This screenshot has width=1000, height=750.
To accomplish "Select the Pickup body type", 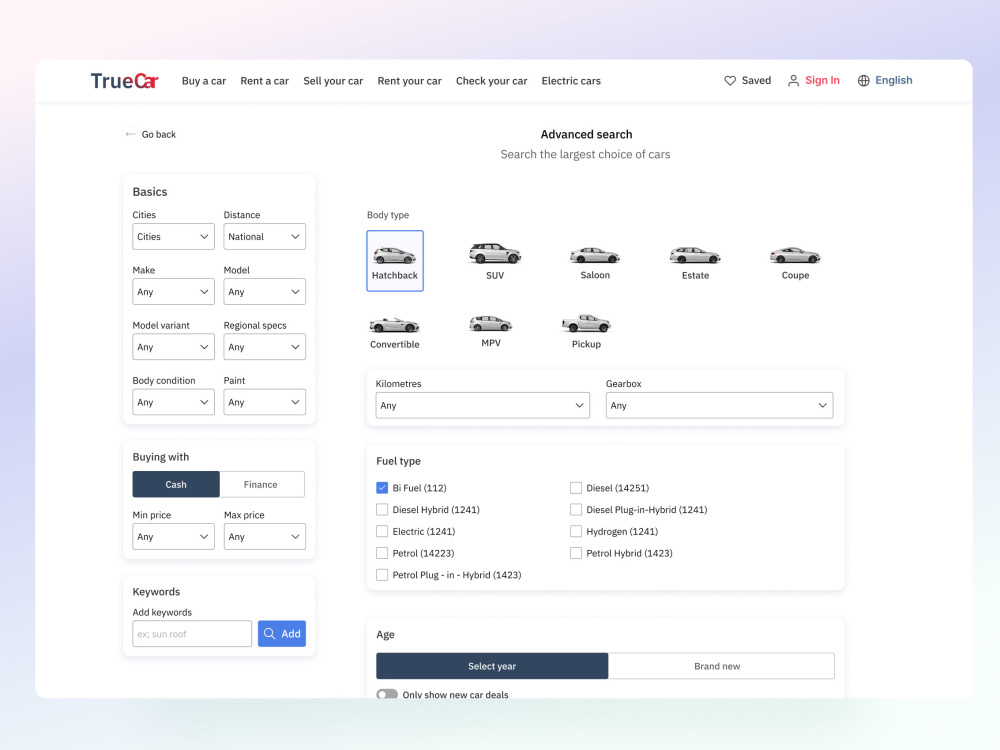I will pos(586,330).
